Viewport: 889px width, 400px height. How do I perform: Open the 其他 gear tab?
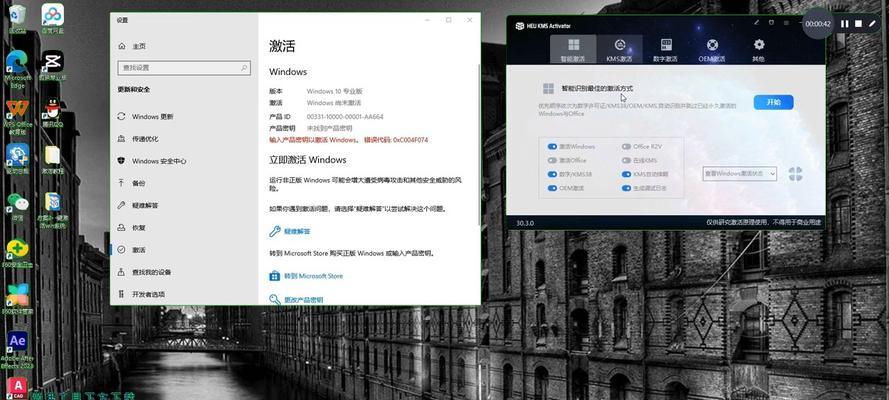pos(758,49)
